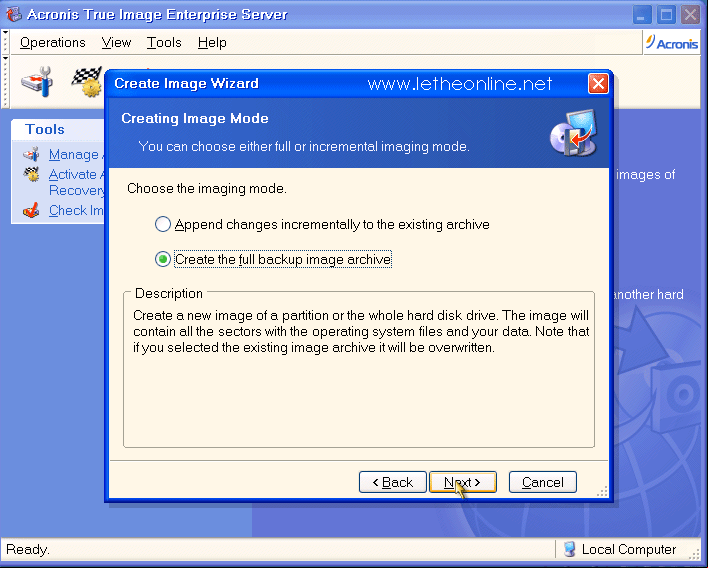Click the Activate Recovery sidebar icon
708x568 pixels.
tap(31, 174)
